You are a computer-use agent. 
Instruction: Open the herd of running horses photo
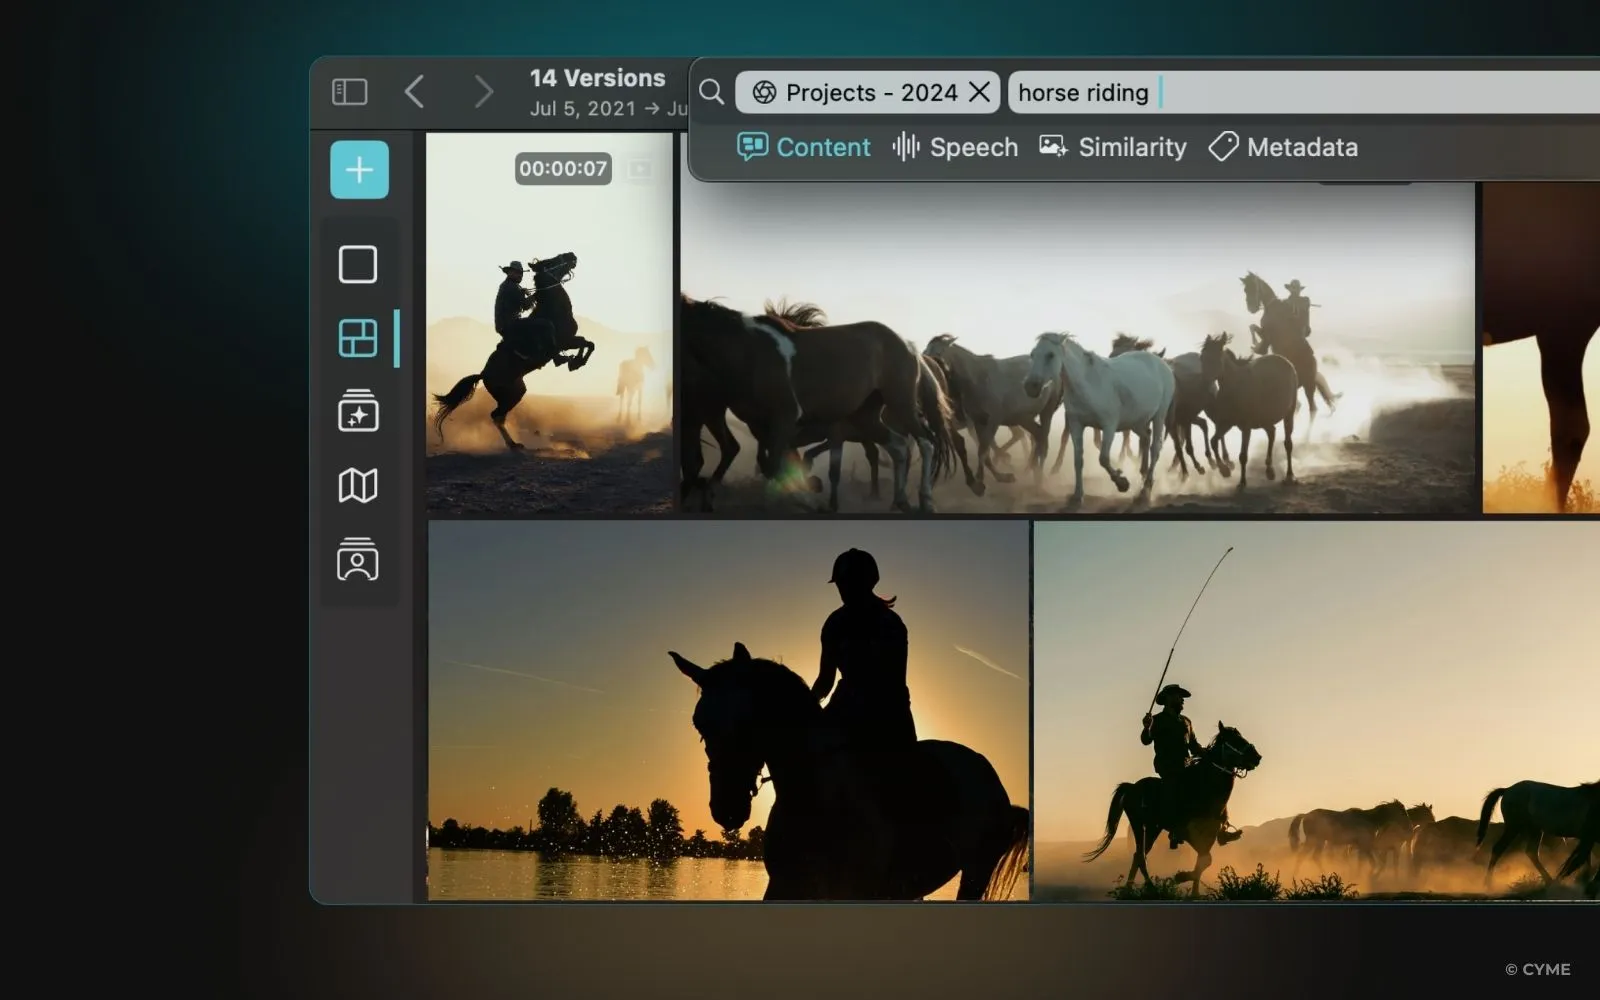(1078, 348)
